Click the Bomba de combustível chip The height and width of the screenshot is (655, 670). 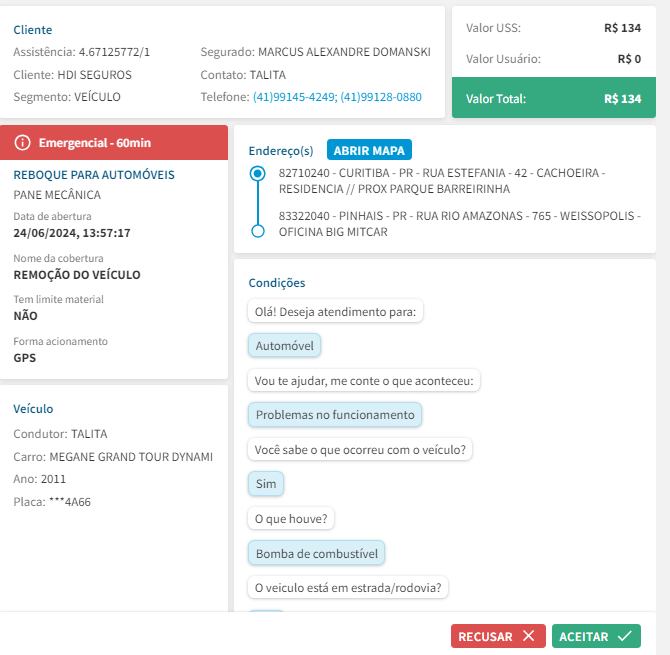point(315,553)
